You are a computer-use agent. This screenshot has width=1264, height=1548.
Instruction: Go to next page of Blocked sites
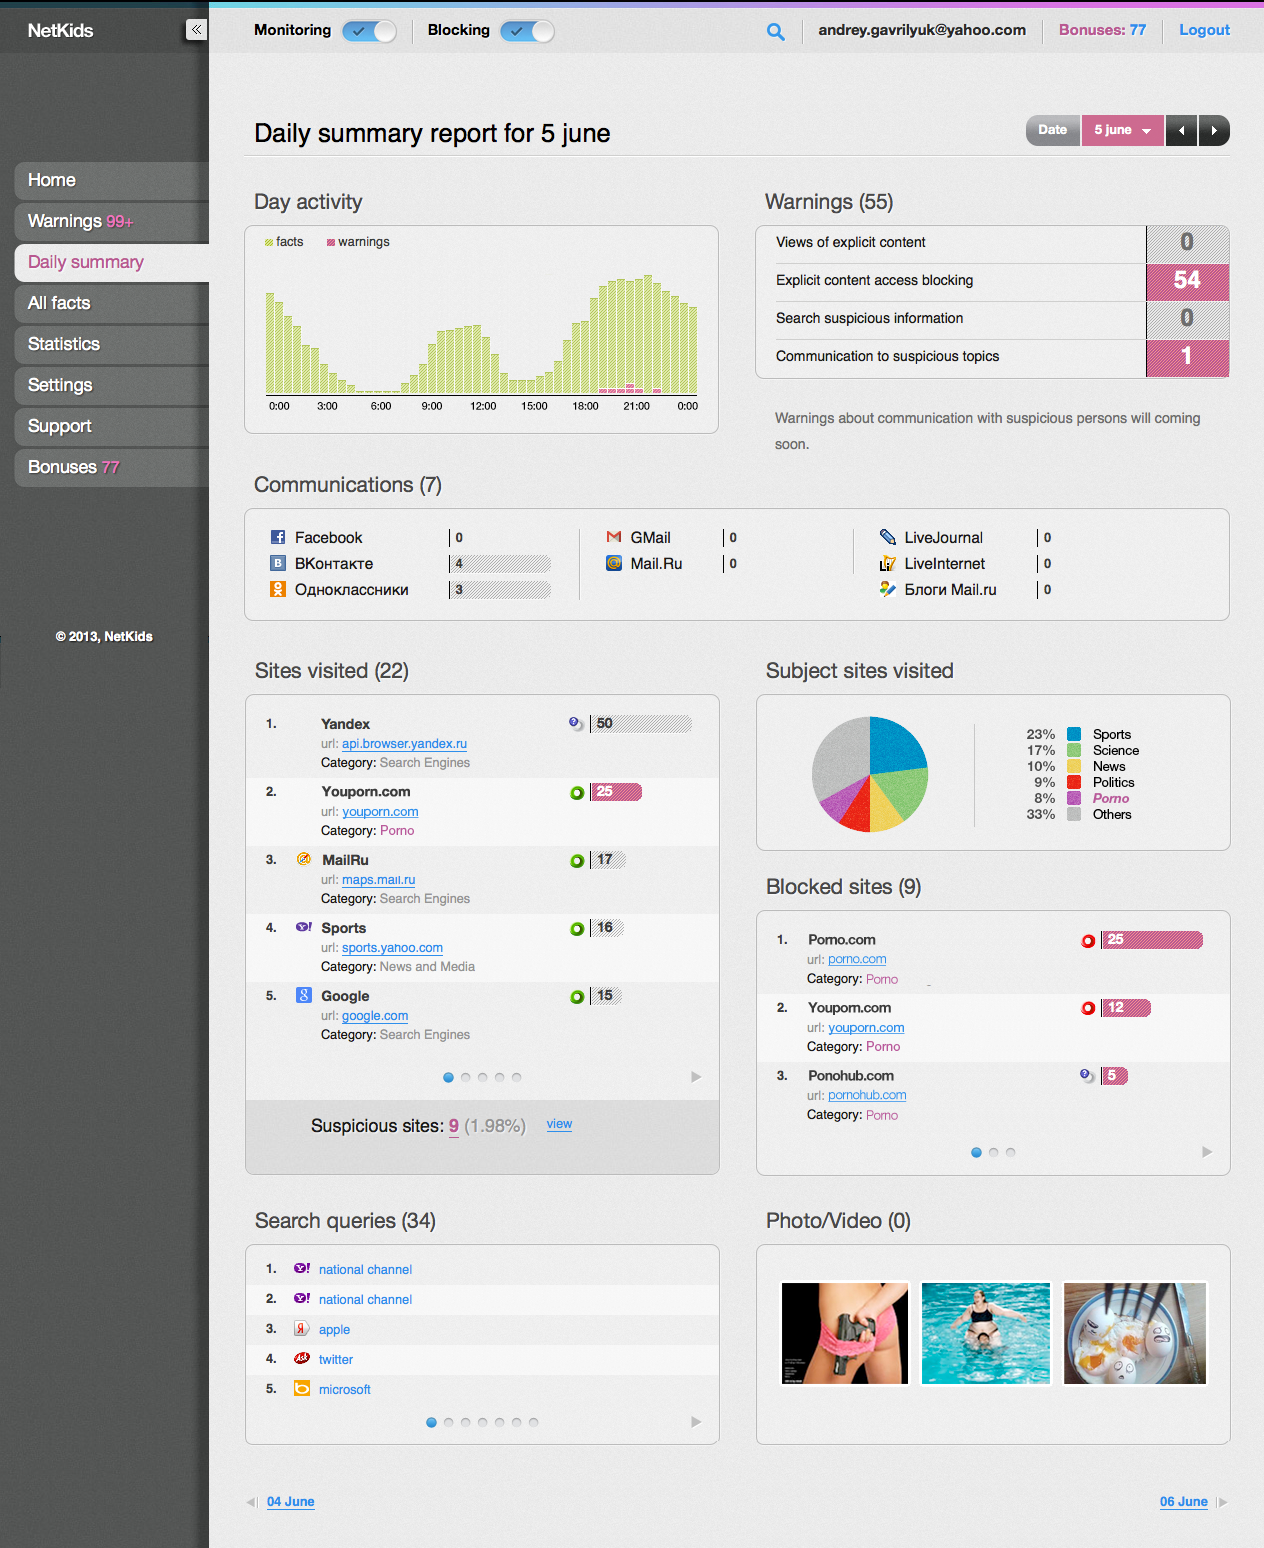[x=1207, y=1152]
